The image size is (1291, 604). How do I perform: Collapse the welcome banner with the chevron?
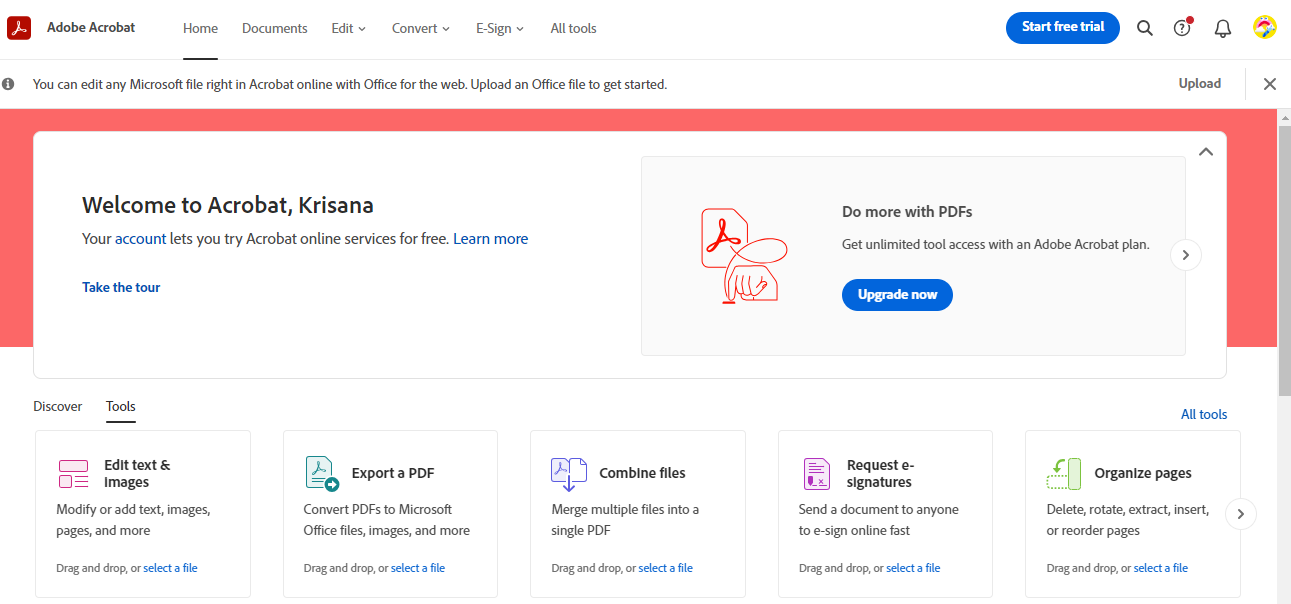[x=1206, y=152]
